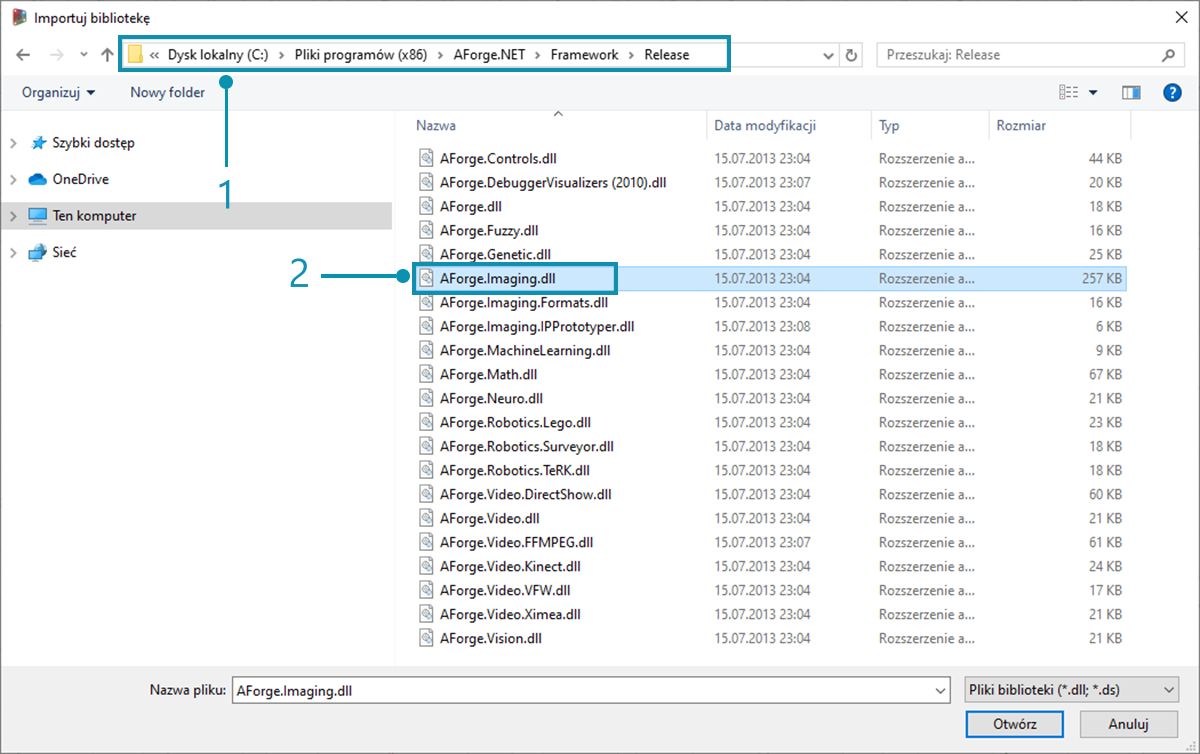Sort files by Rozmiar column
1200x754 pixels.
[x=1021, y=126]
